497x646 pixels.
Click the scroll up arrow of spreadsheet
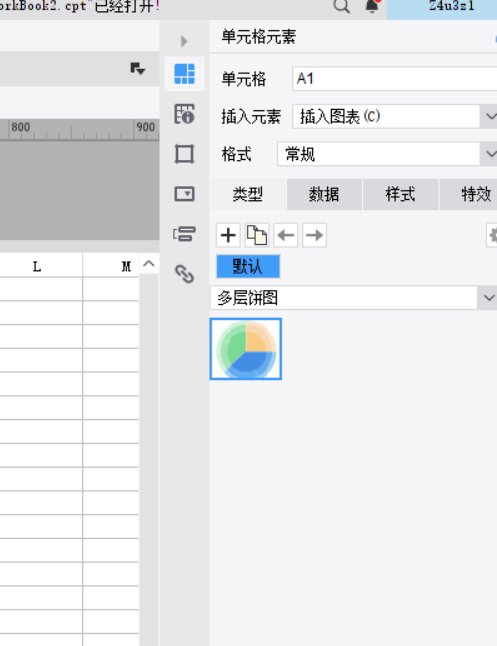pyautogui.click(x=149, y=264)
